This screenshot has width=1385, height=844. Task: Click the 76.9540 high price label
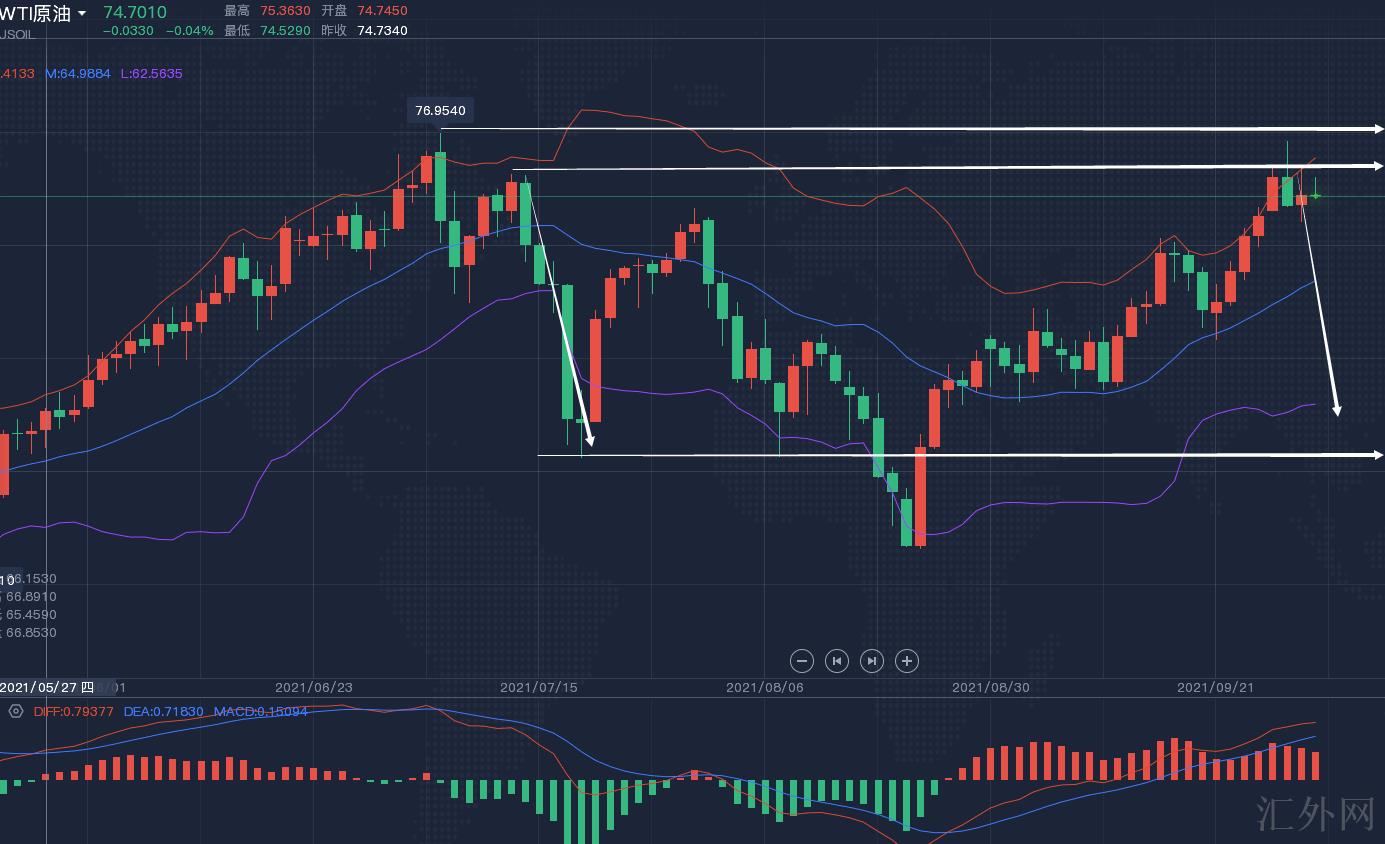coord(440,110)
